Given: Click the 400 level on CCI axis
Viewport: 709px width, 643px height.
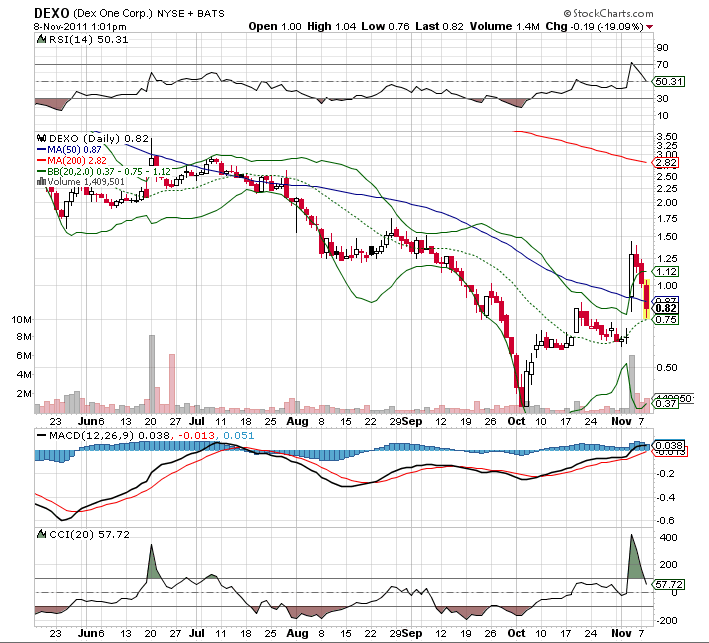Looking at the screenshot, I should click(x=669, y=538).
